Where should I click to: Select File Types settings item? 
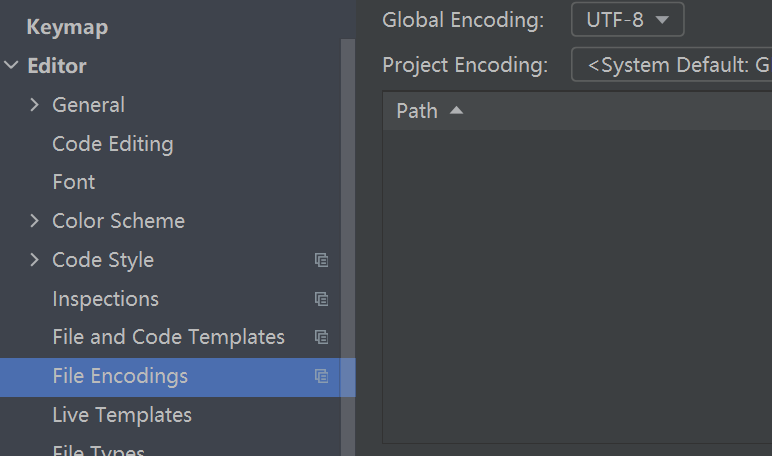click(x=98, y=450)
